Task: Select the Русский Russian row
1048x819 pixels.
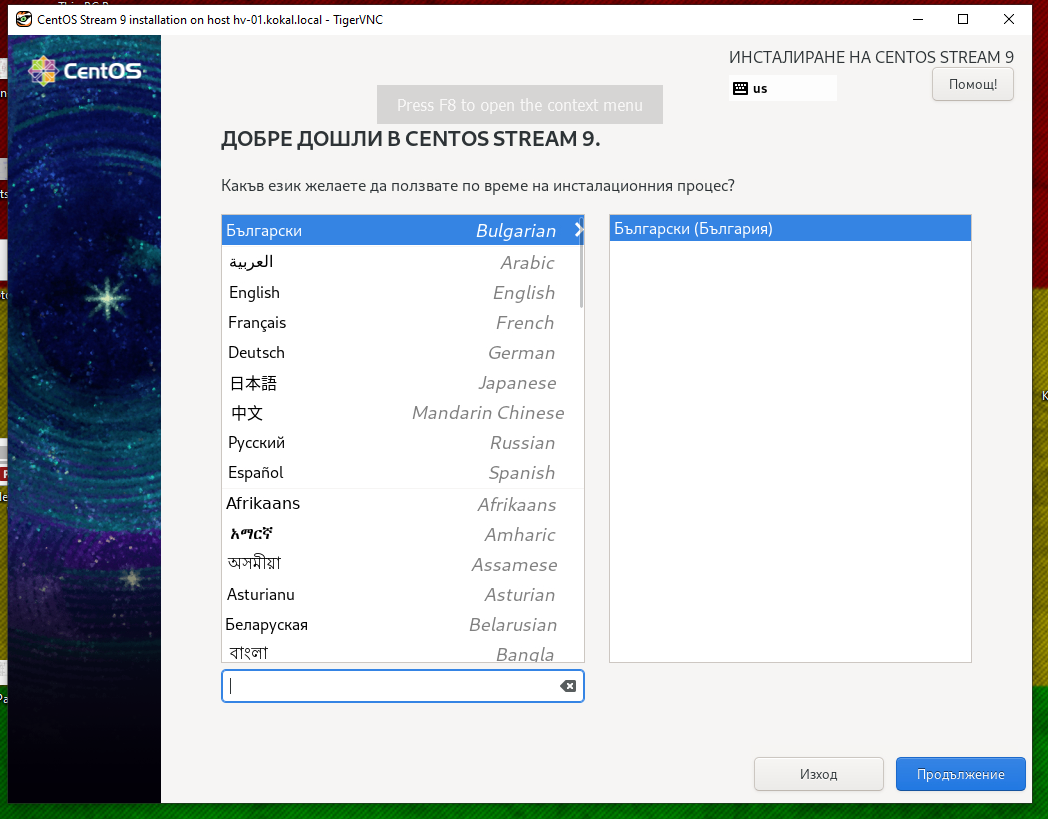Action: (x=402, y=443)
